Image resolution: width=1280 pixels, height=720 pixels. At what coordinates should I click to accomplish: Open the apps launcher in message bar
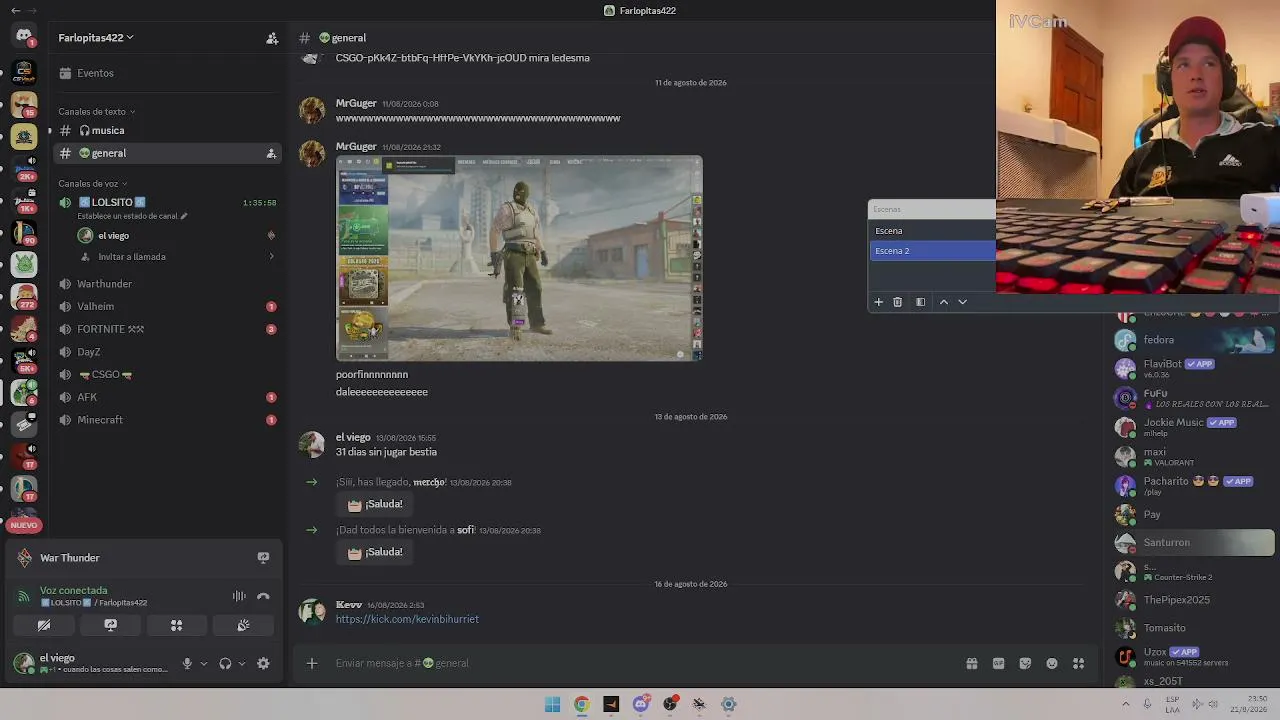[1078, 663]
